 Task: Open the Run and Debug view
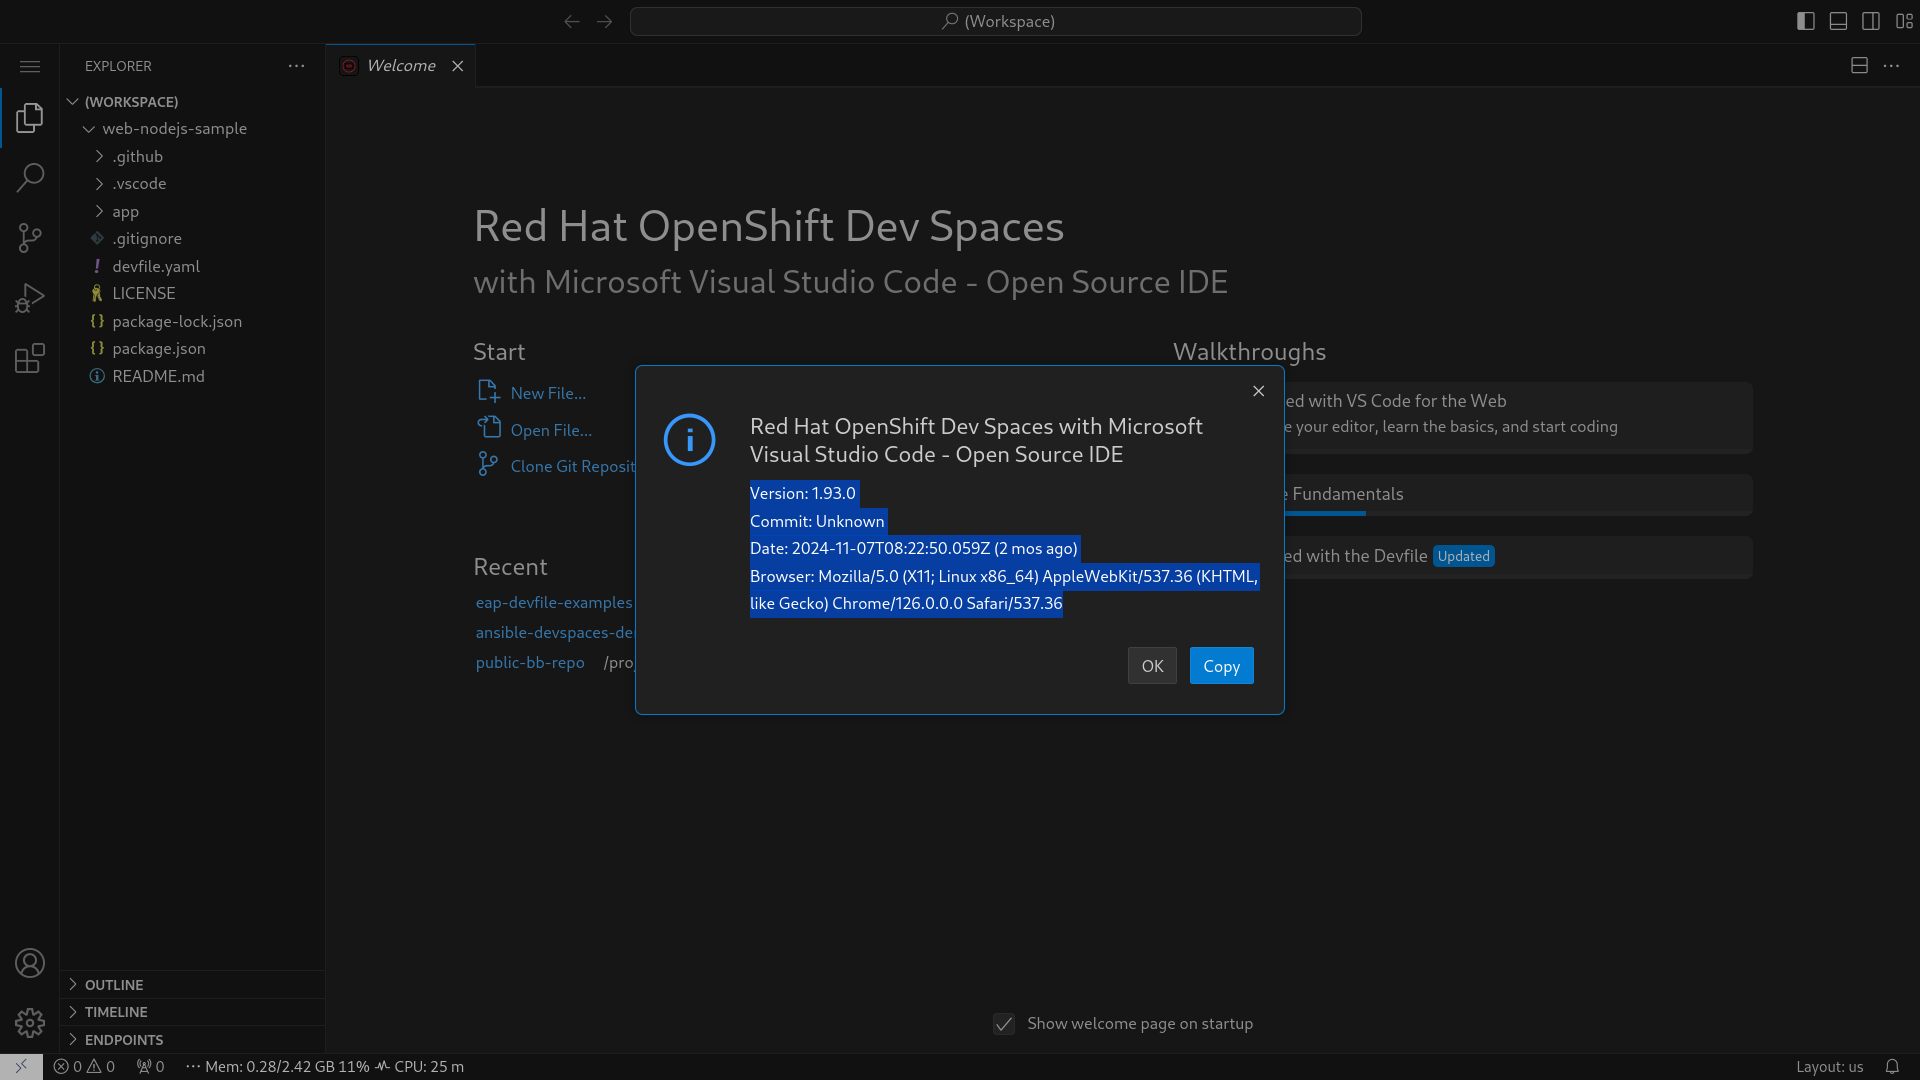point(30,298)
